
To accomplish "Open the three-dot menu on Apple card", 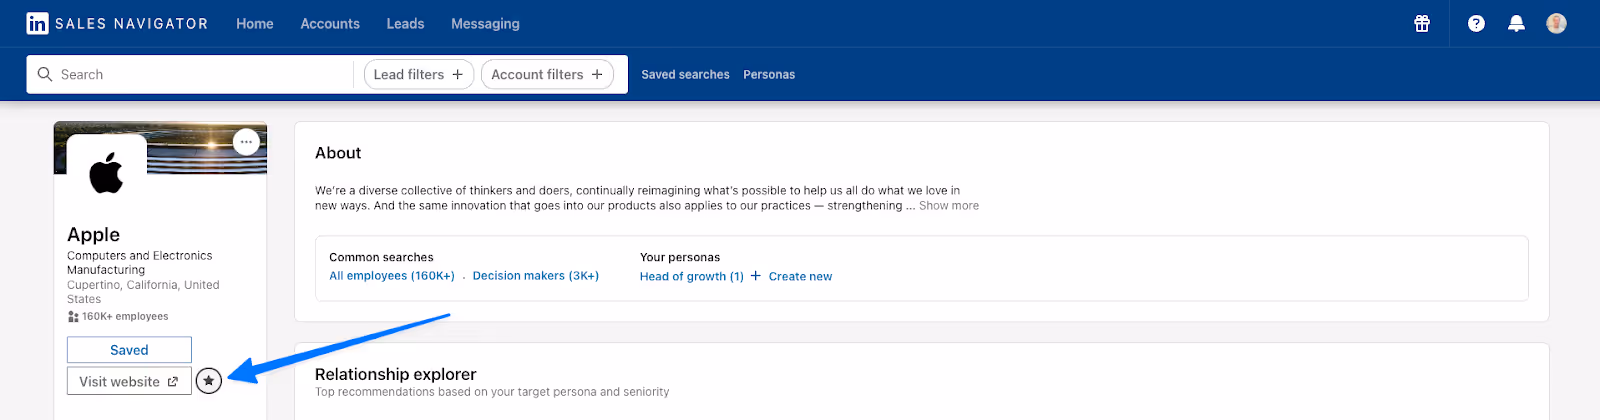I will (x=246, y=142).
